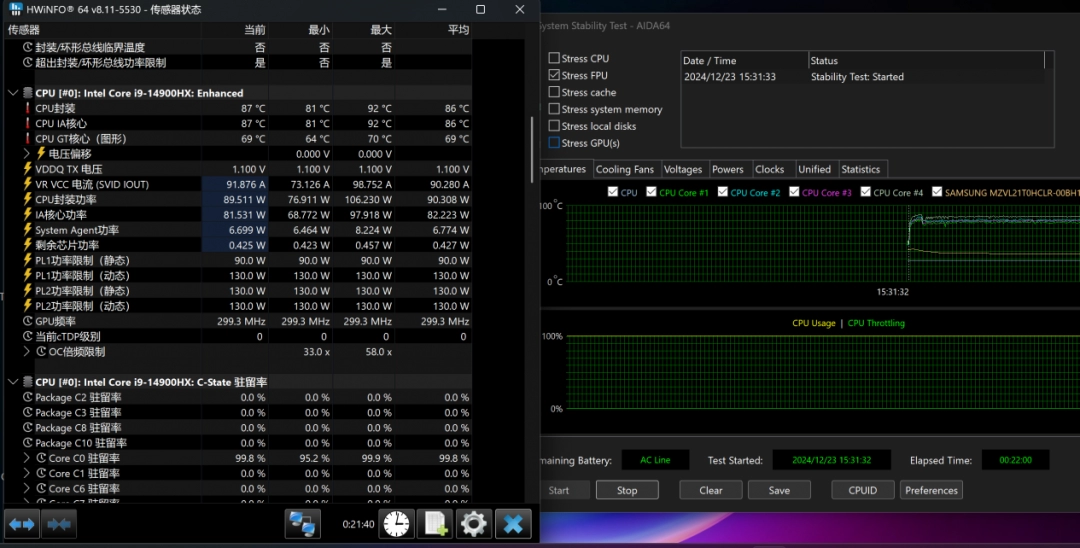Click lightning icon beside VR VCC 电流
This screenshot has height=548, width=1080.
[x=28, y=184]
